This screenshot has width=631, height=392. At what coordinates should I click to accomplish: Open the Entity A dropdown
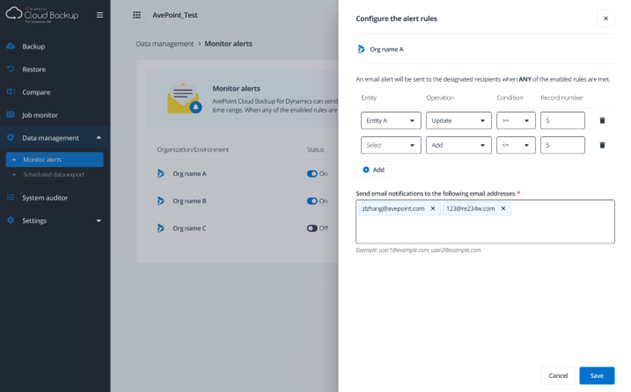coord(391,120)
